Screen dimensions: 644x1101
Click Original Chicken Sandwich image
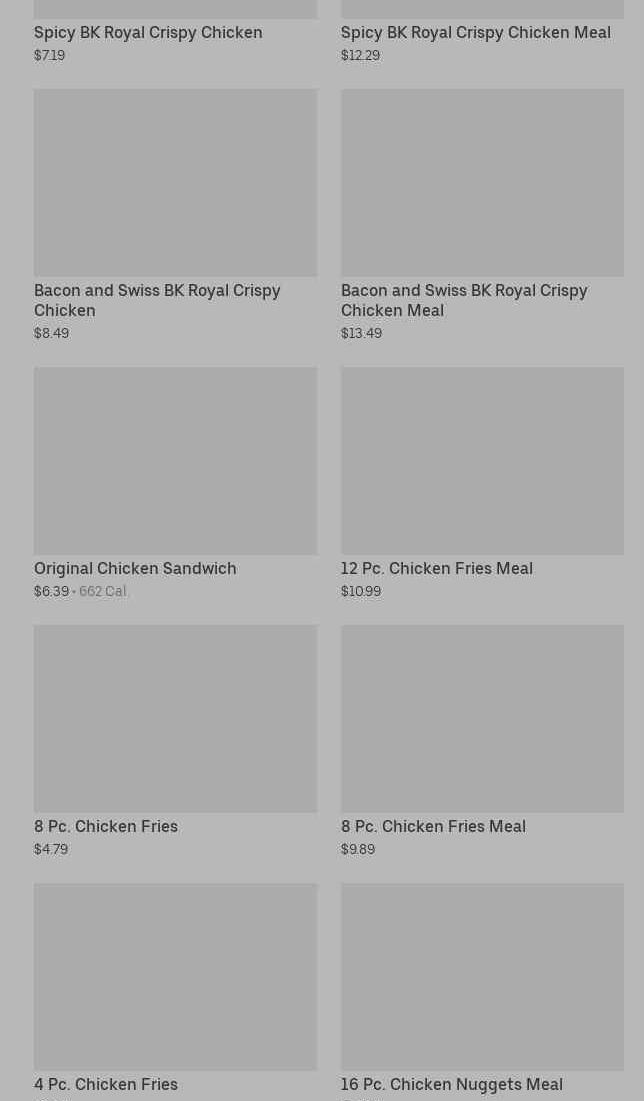coord(175,460)
